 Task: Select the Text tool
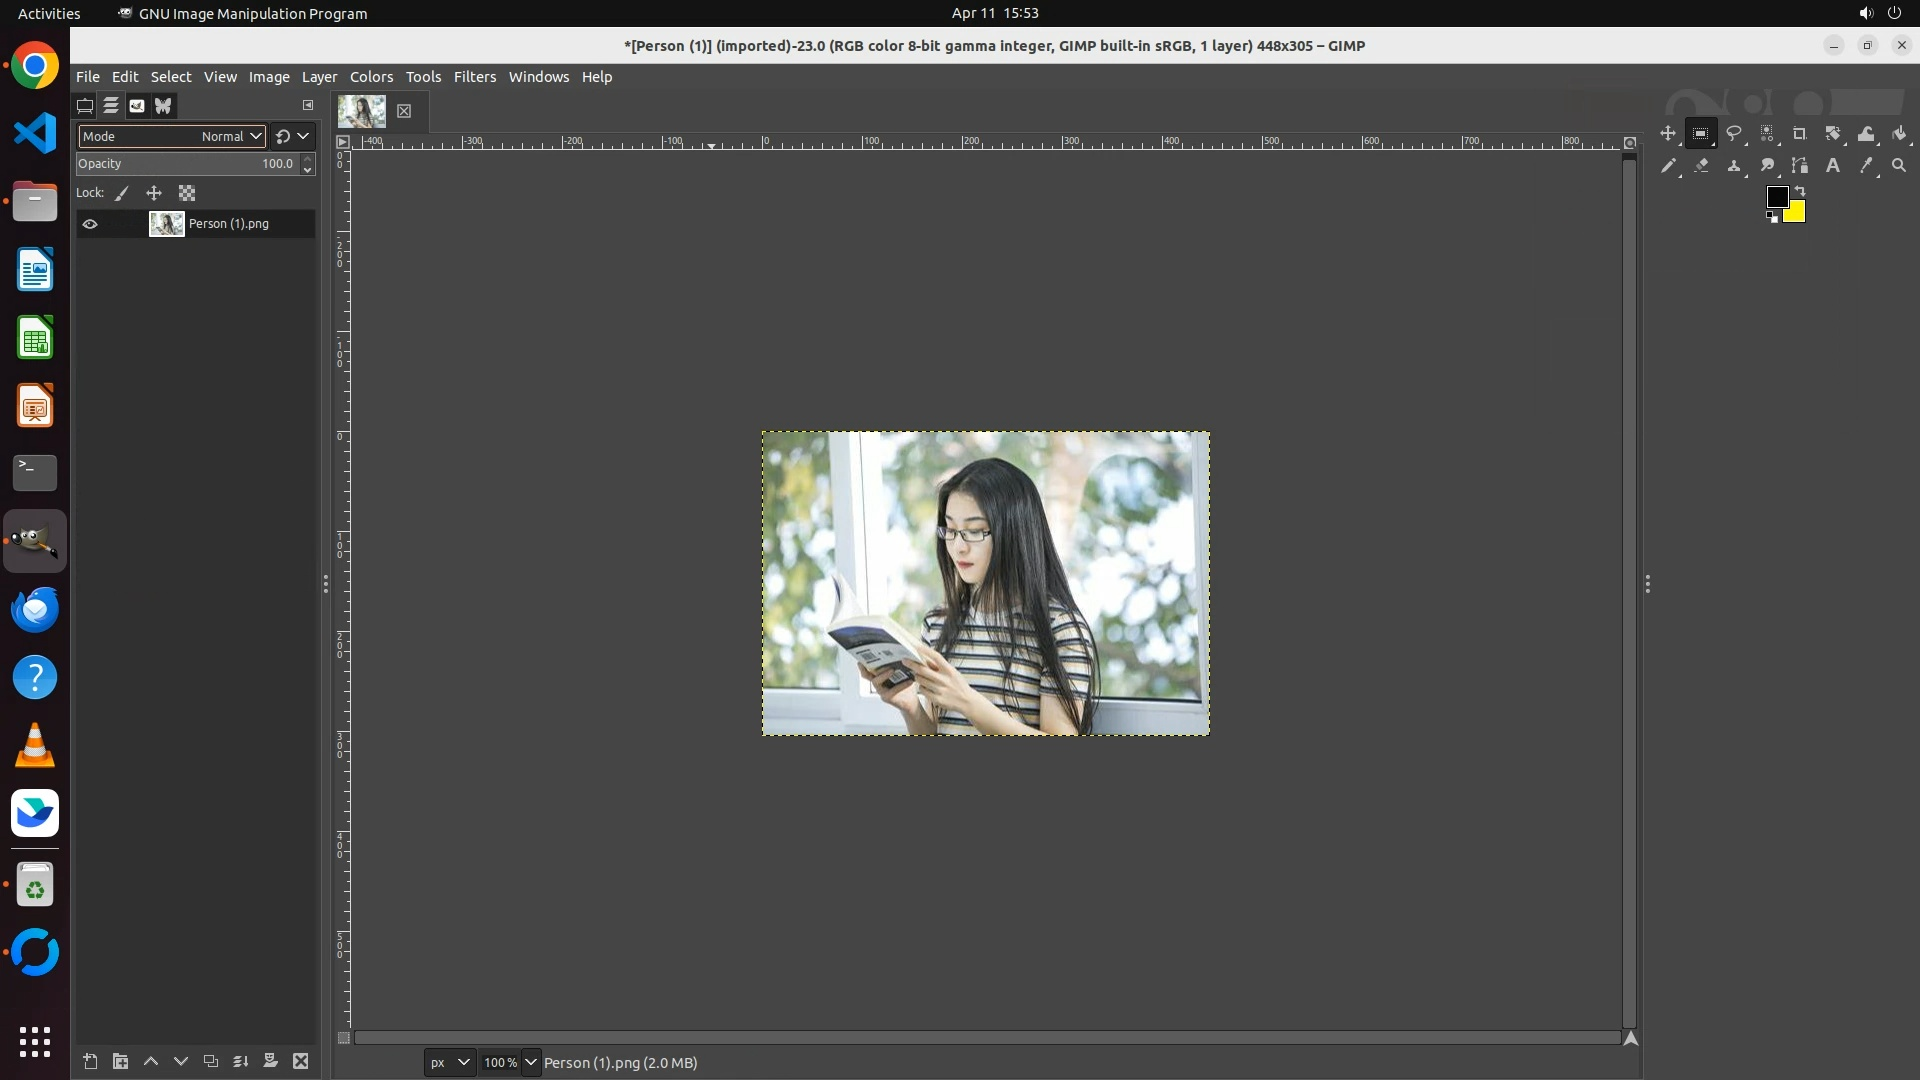coord(1832,166)
